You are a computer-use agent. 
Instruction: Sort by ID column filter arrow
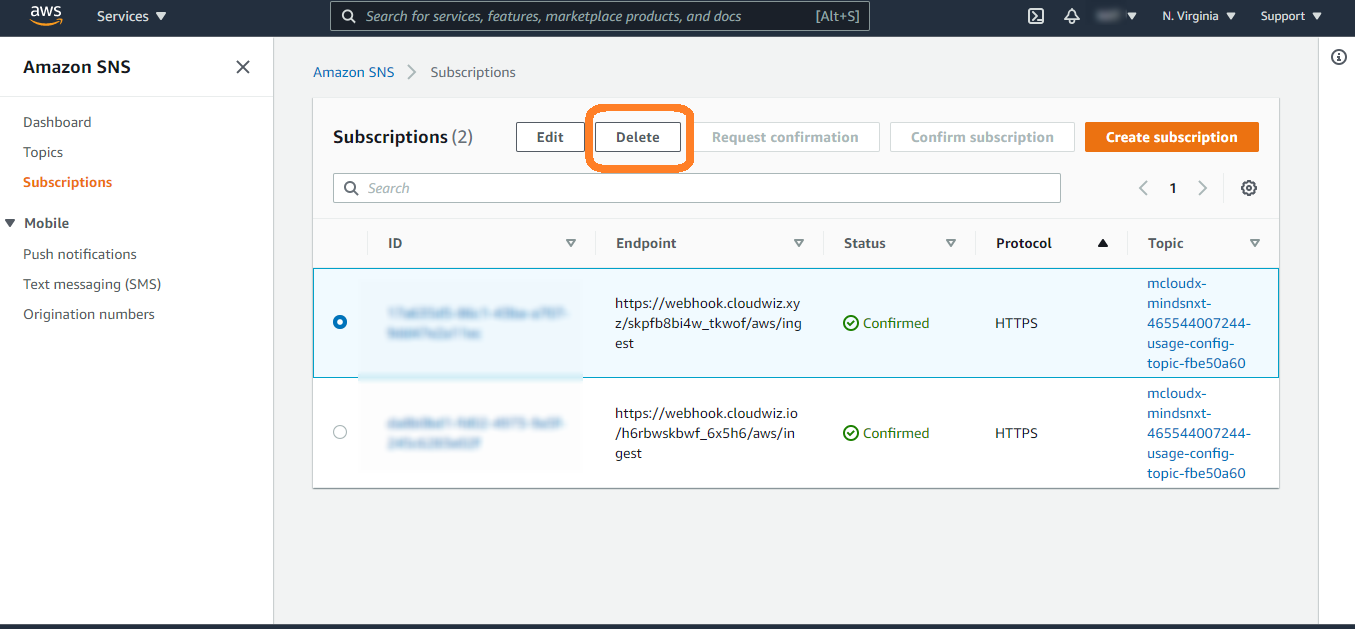571,243
